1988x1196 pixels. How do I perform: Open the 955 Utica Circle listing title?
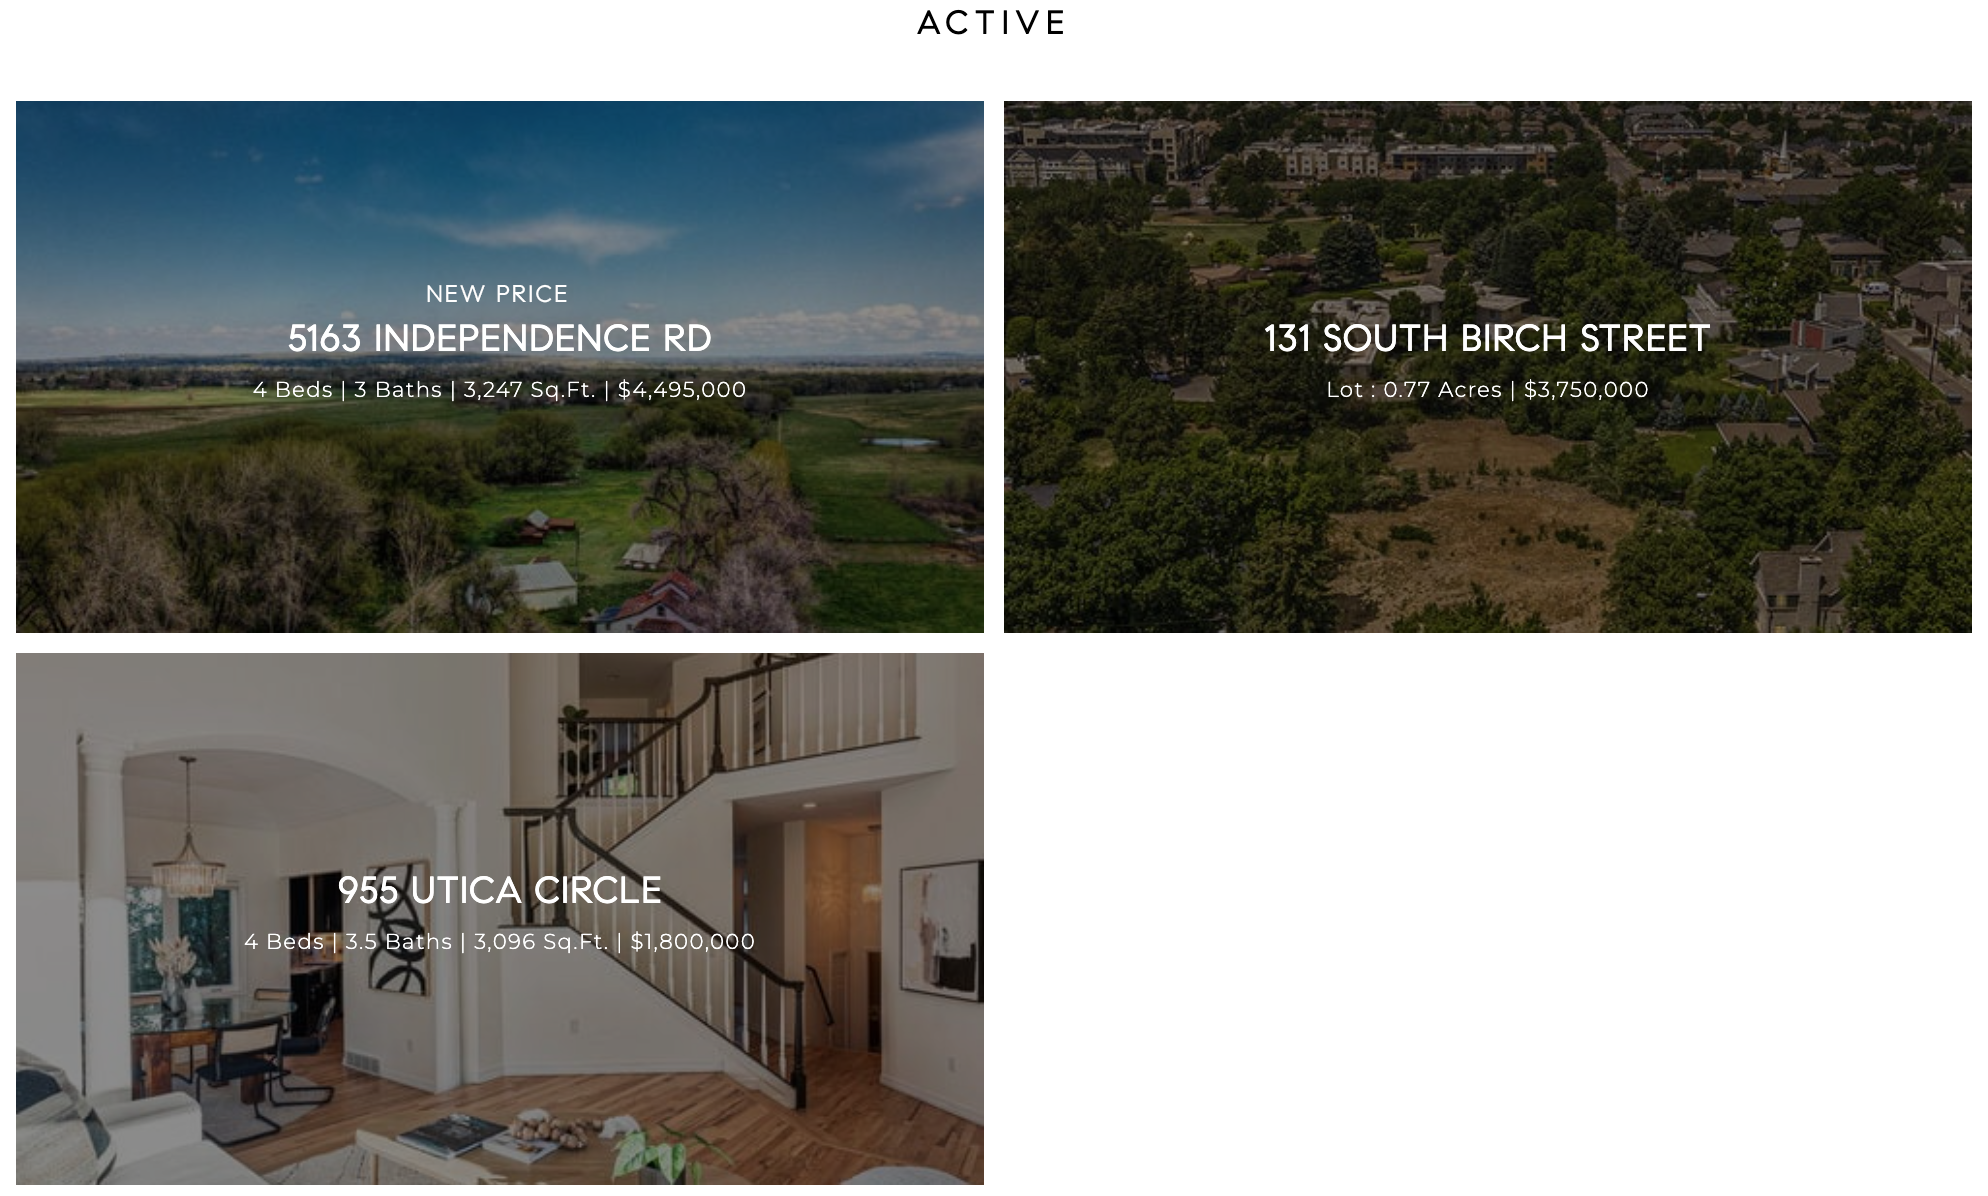click(x=499, y=891)
